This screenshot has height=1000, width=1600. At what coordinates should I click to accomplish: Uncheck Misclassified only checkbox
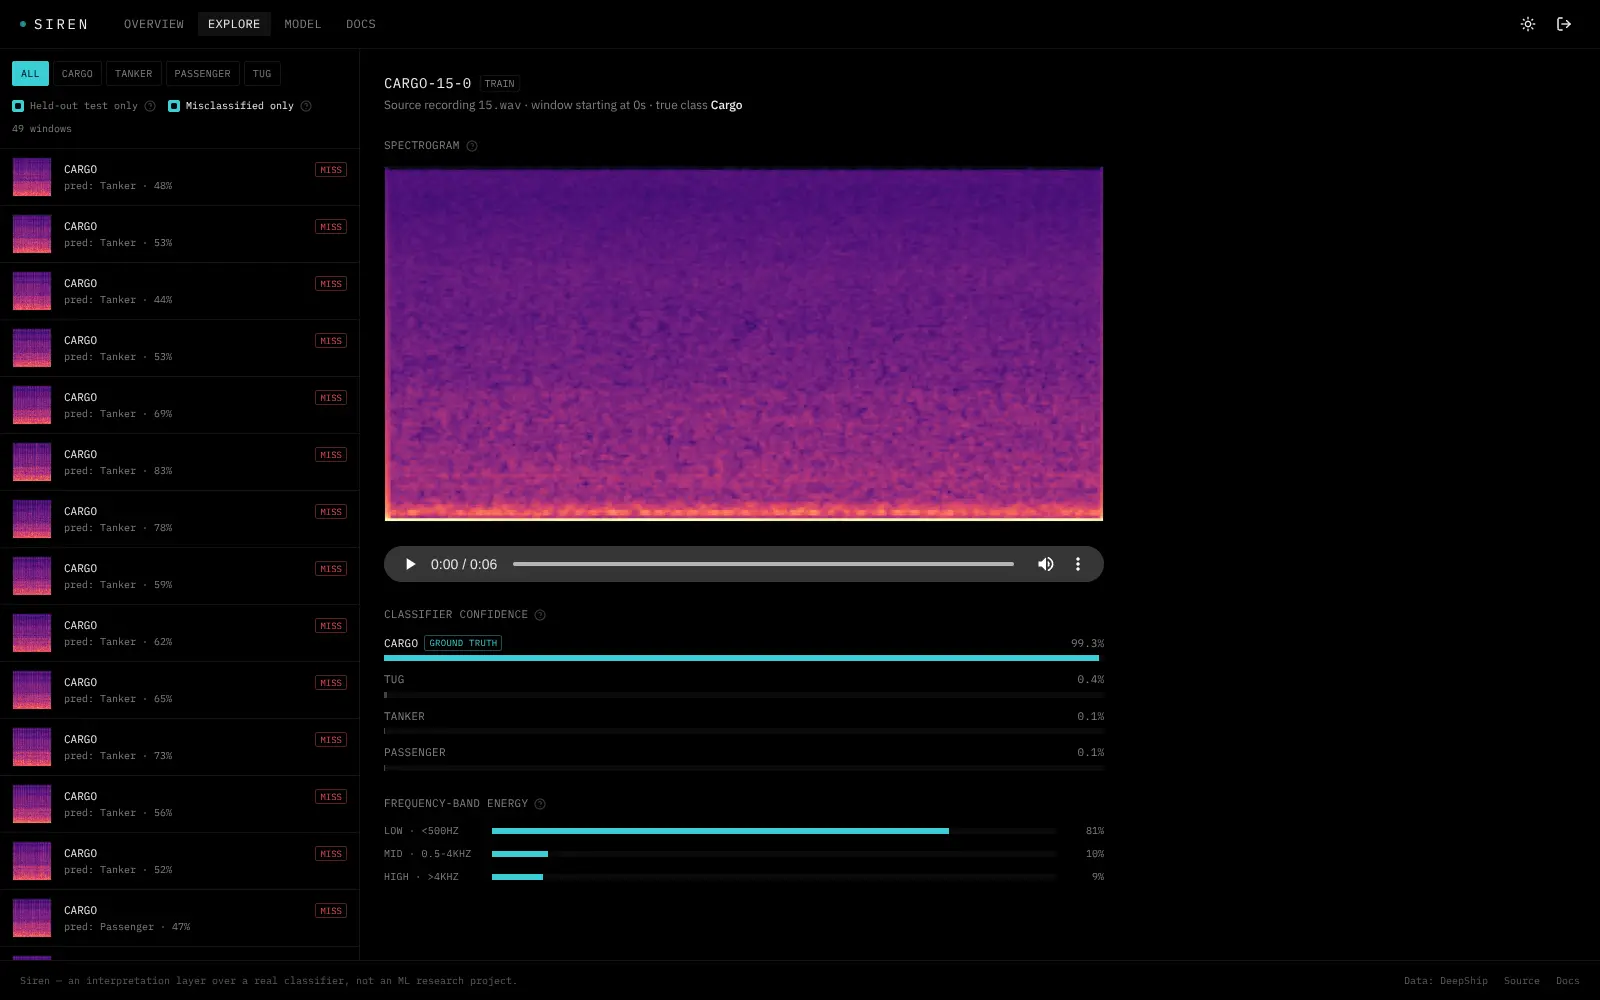click(174, 106)
